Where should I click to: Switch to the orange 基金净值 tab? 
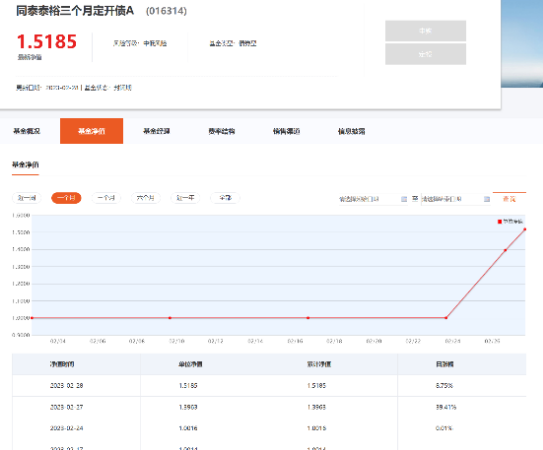[x=91, y=131]
